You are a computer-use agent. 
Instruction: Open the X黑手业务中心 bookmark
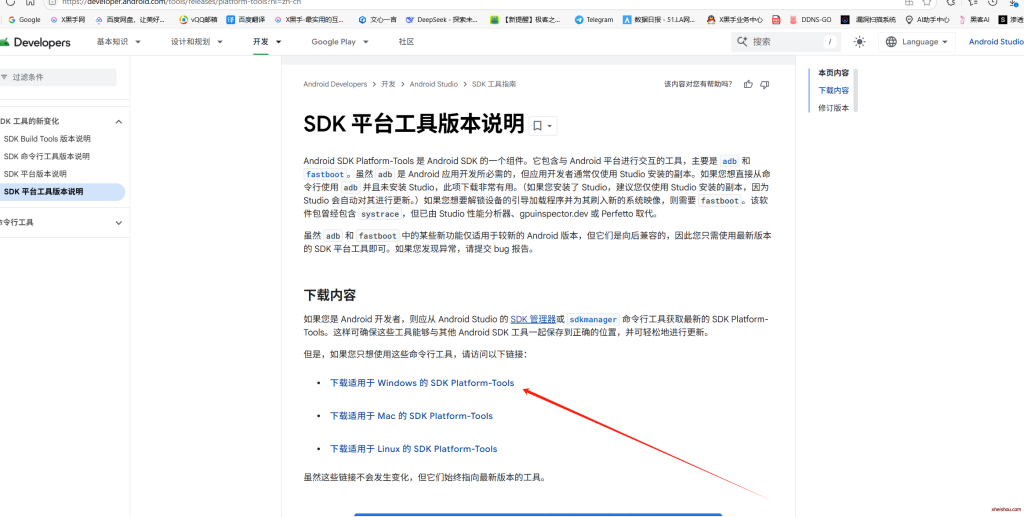734,20
